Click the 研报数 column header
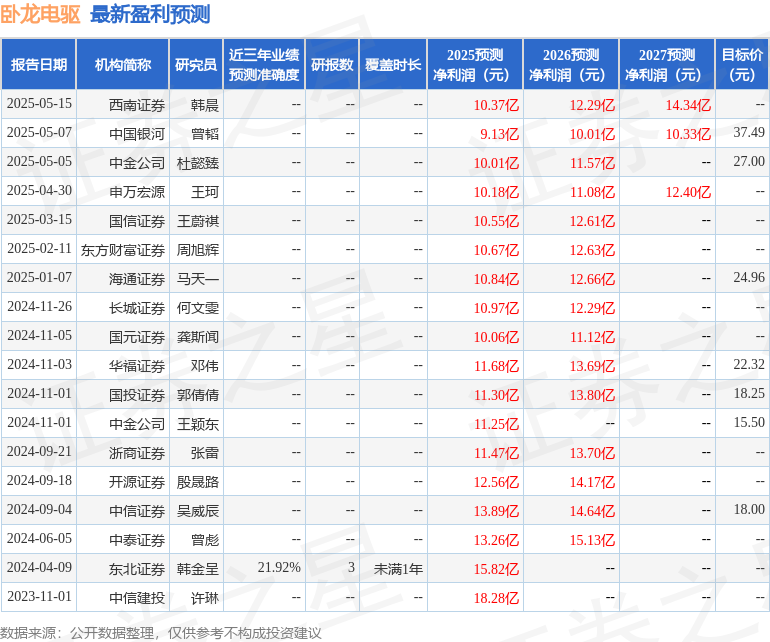770x642 pixels. click(x=332, y=64)
